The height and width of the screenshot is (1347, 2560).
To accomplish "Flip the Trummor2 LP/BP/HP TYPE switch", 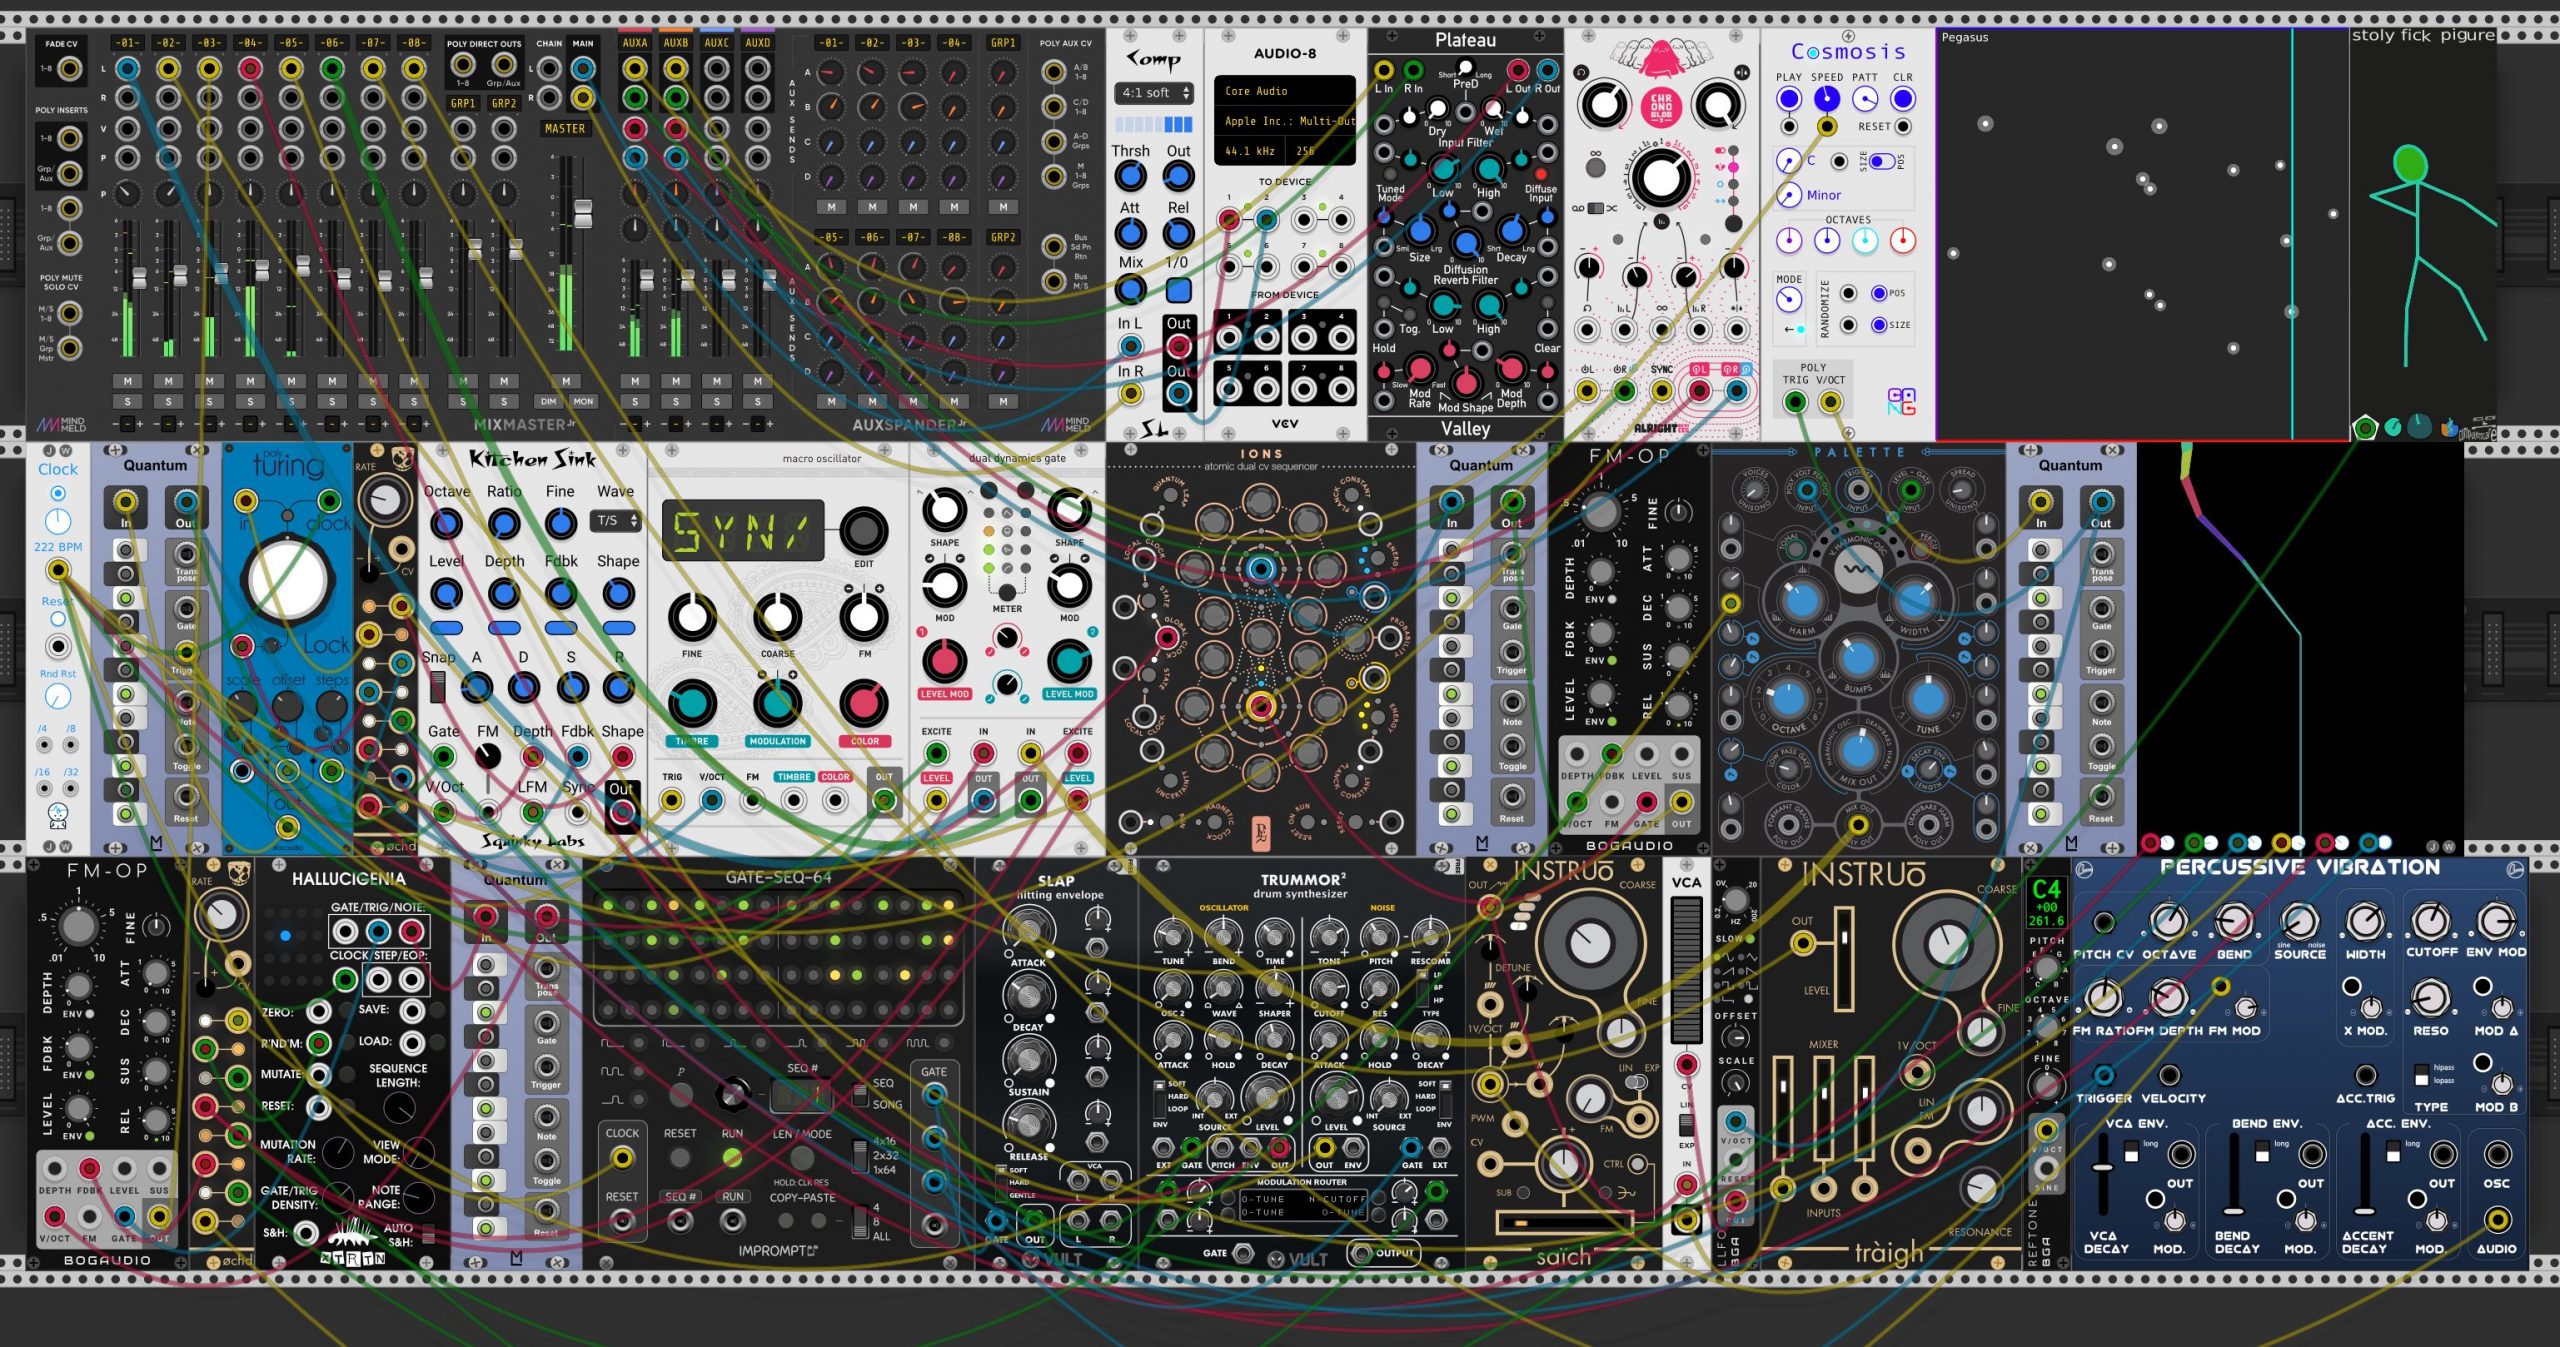I will point(1425,986).
